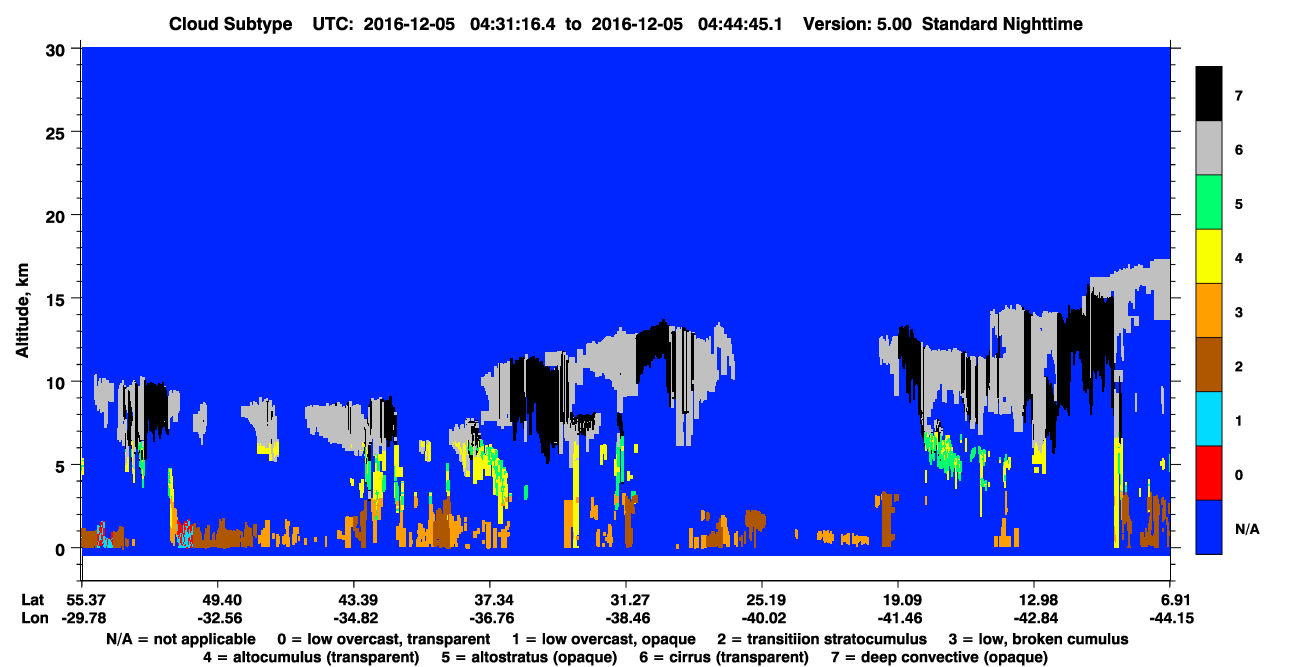Viewport: 1300px width, 667px height.
Task: Click longitude value -32.56
Action: coord(218,618)
